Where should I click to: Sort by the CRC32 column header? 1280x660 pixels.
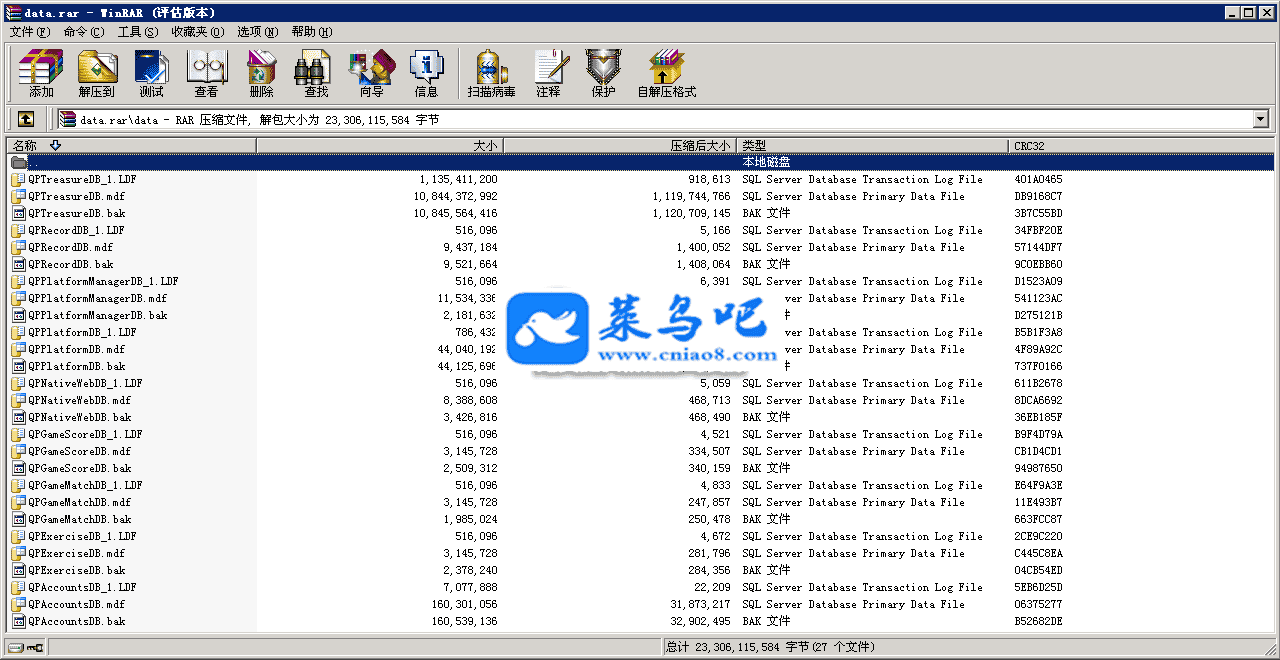click(x=1140, y=146)
